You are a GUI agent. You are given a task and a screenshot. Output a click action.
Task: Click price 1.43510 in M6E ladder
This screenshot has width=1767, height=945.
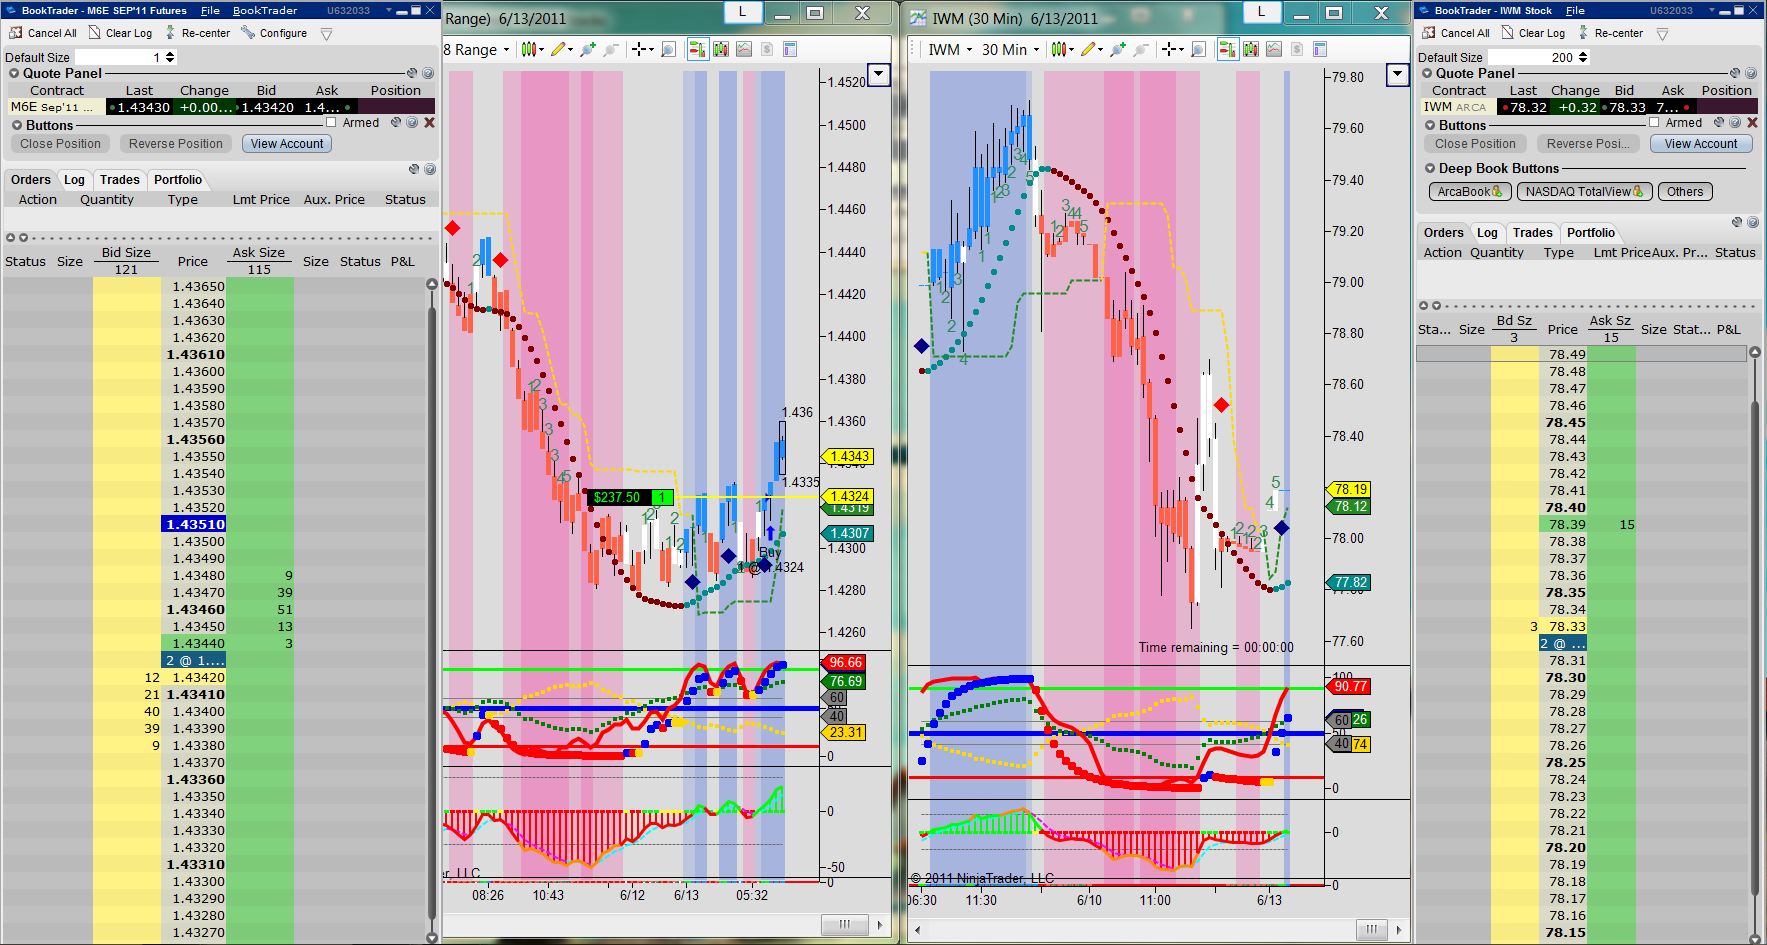(195, 524)
